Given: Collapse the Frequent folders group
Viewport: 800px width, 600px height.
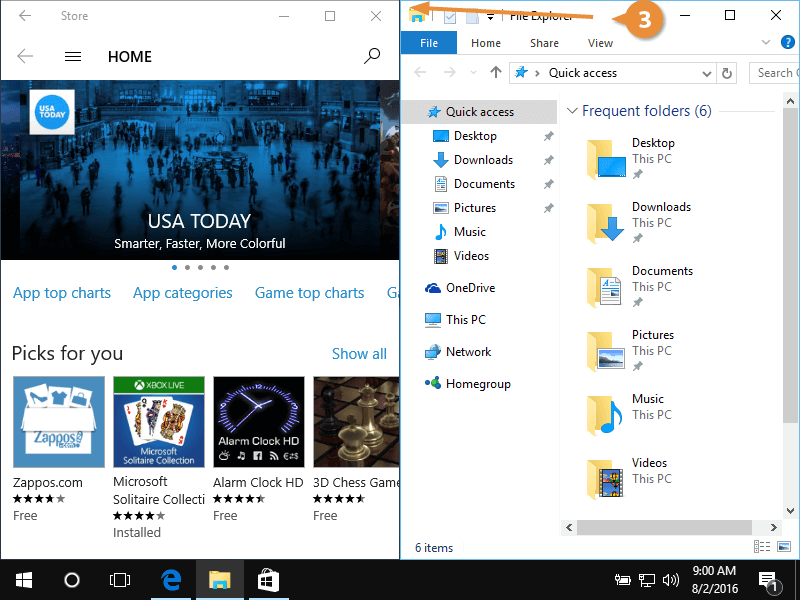Looking at the screenshot, I should coord(572,111).
